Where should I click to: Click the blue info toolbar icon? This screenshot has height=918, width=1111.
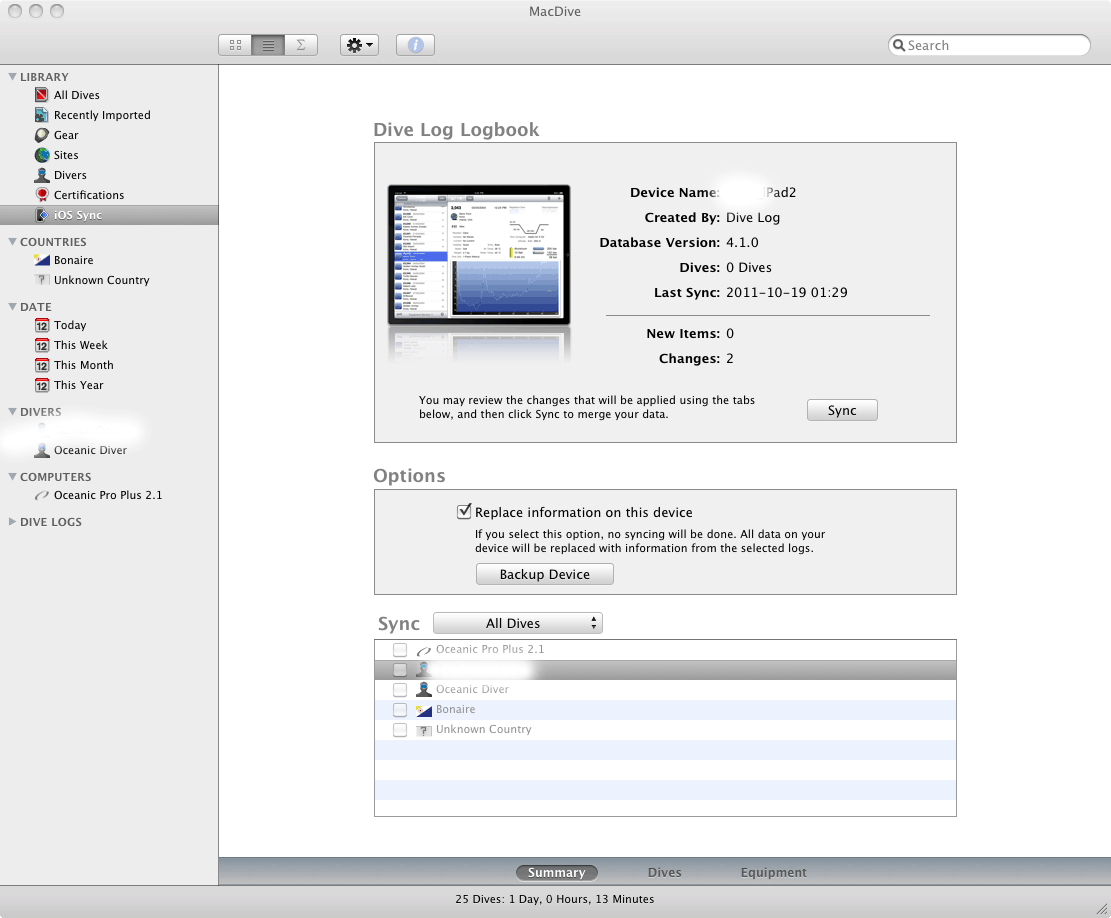415,45
